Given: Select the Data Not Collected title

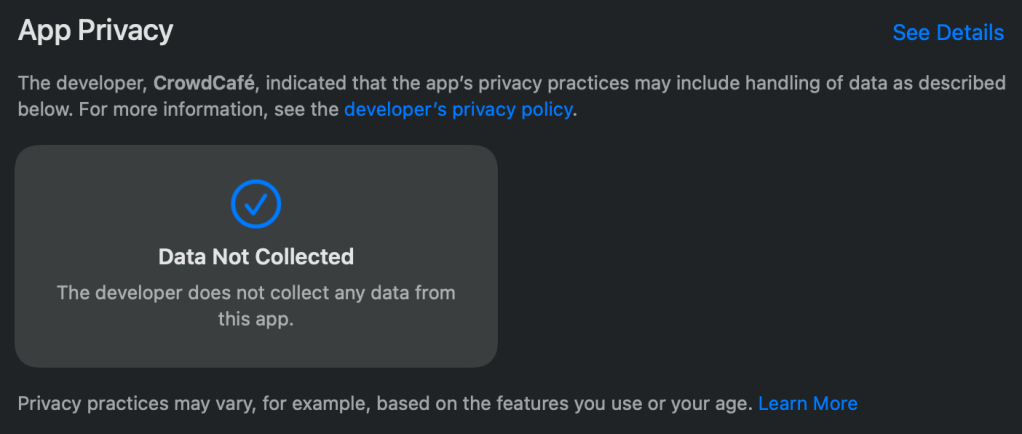Looking at the screenshot, I should point(256,257).
